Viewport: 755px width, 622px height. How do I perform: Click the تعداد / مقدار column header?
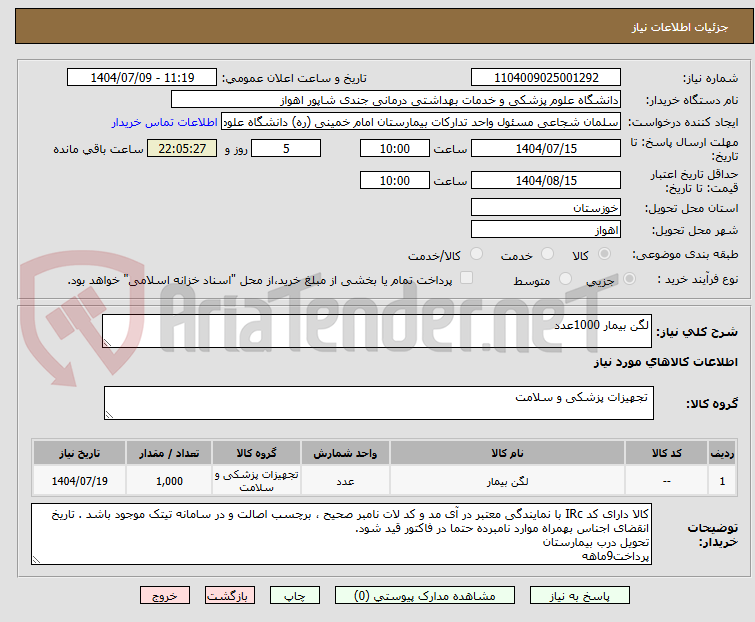169,453
